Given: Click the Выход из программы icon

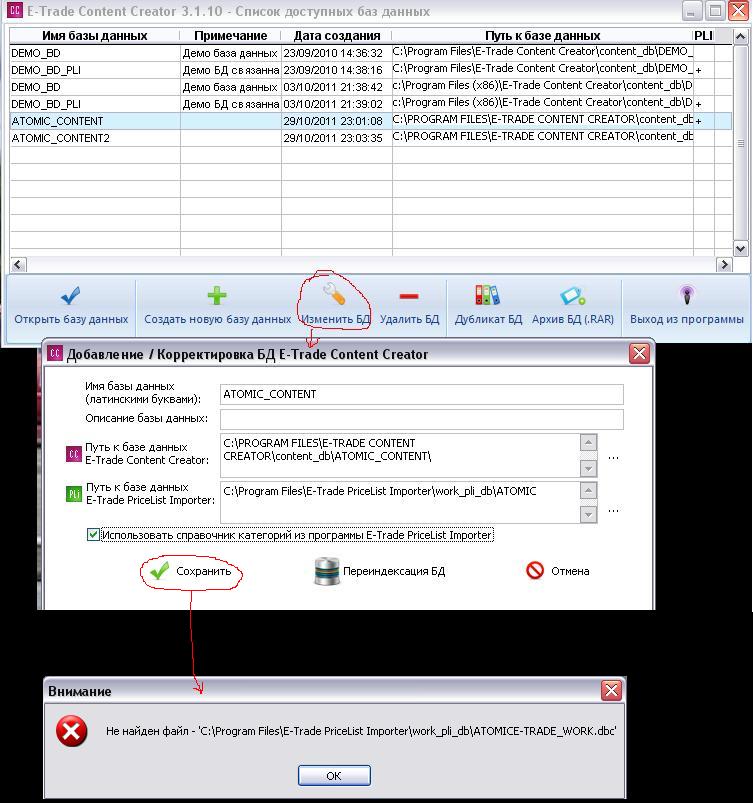Looking at the screenshot, I should coord(687,295).
